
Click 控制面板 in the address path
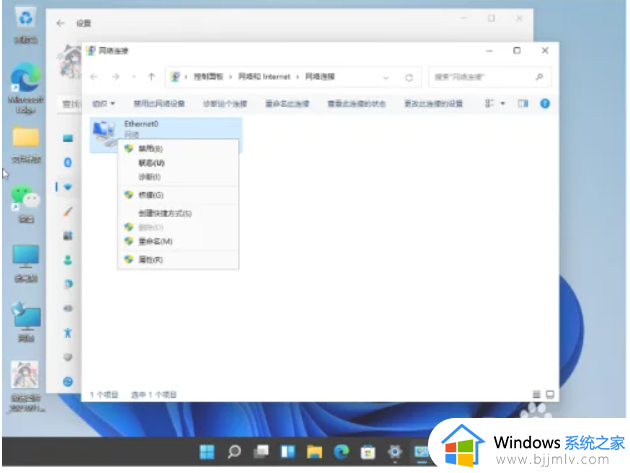tap(208, 77)
